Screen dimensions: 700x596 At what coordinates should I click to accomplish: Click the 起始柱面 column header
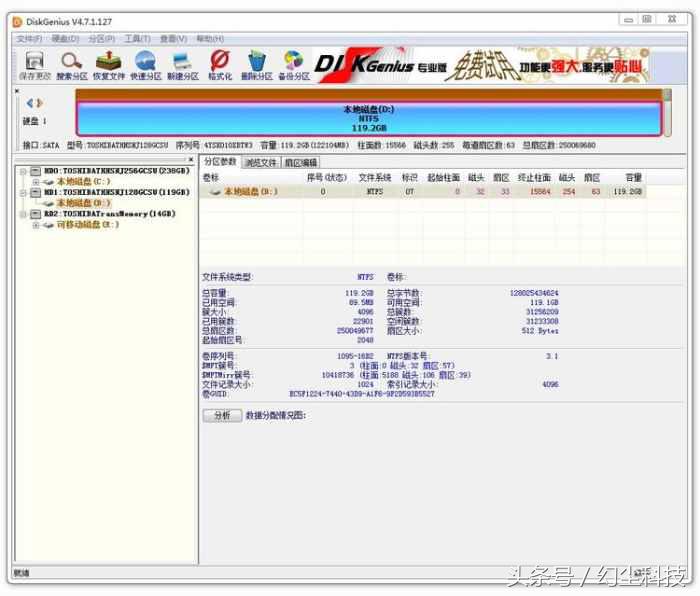(x=443, y=178)
